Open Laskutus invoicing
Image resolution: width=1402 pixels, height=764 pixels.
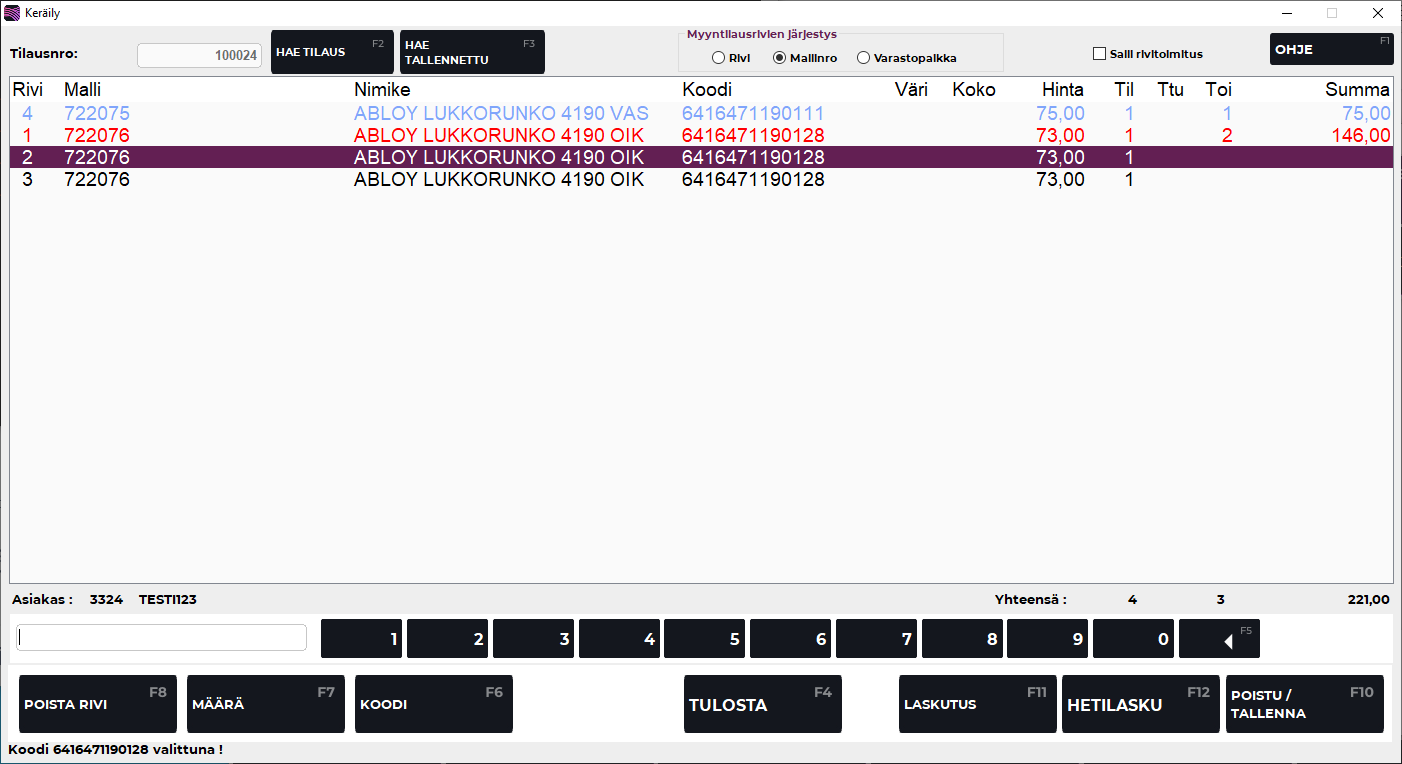(x=977, y=704)
